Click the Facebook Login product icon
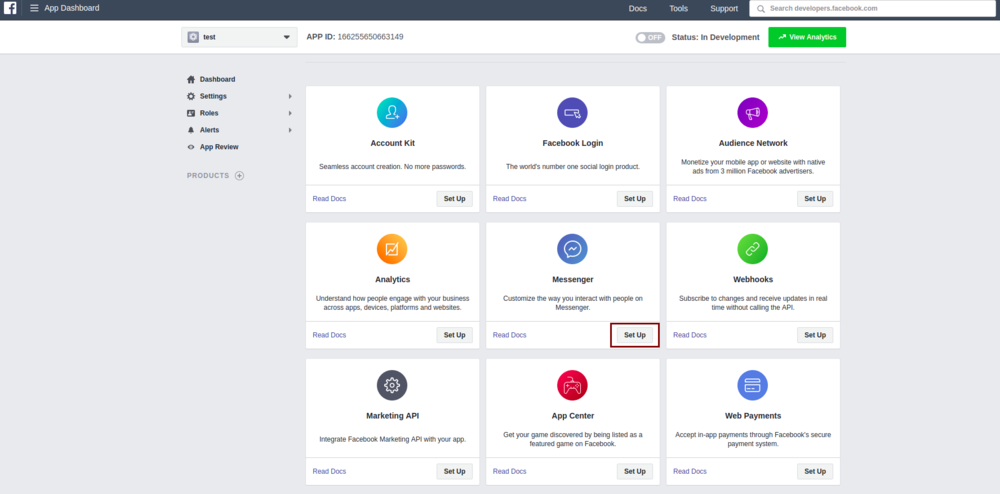 point(572,112)
